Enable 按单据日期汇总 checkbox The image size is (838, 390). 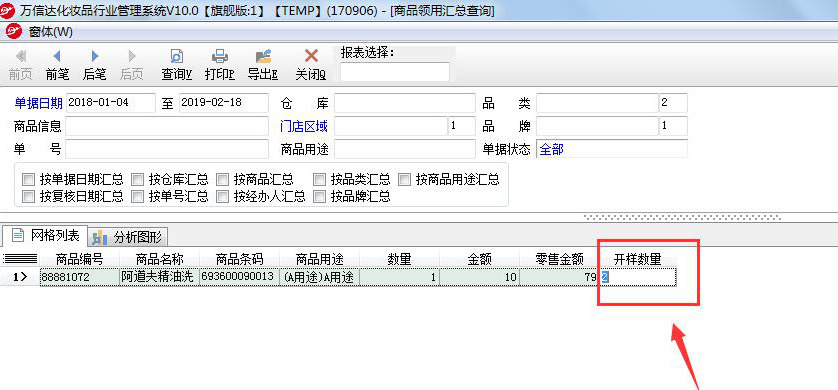pos(28,179)
